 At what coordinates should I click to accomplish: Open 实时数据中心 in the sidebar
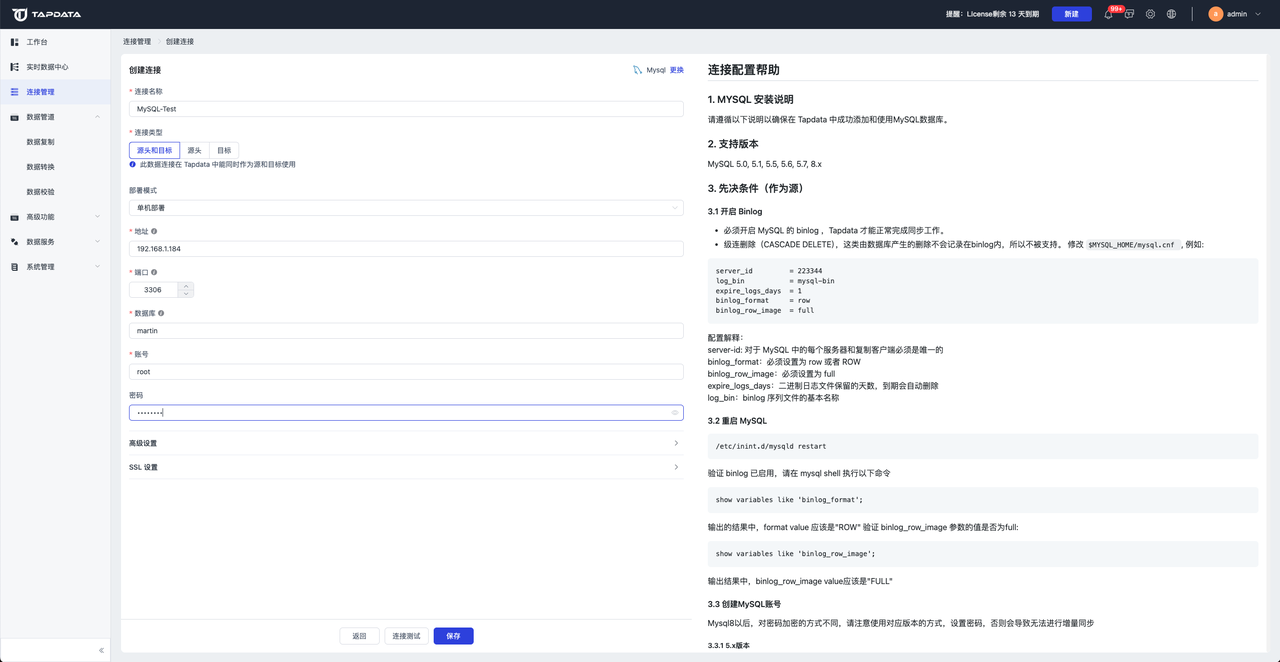tap(47, 67)
